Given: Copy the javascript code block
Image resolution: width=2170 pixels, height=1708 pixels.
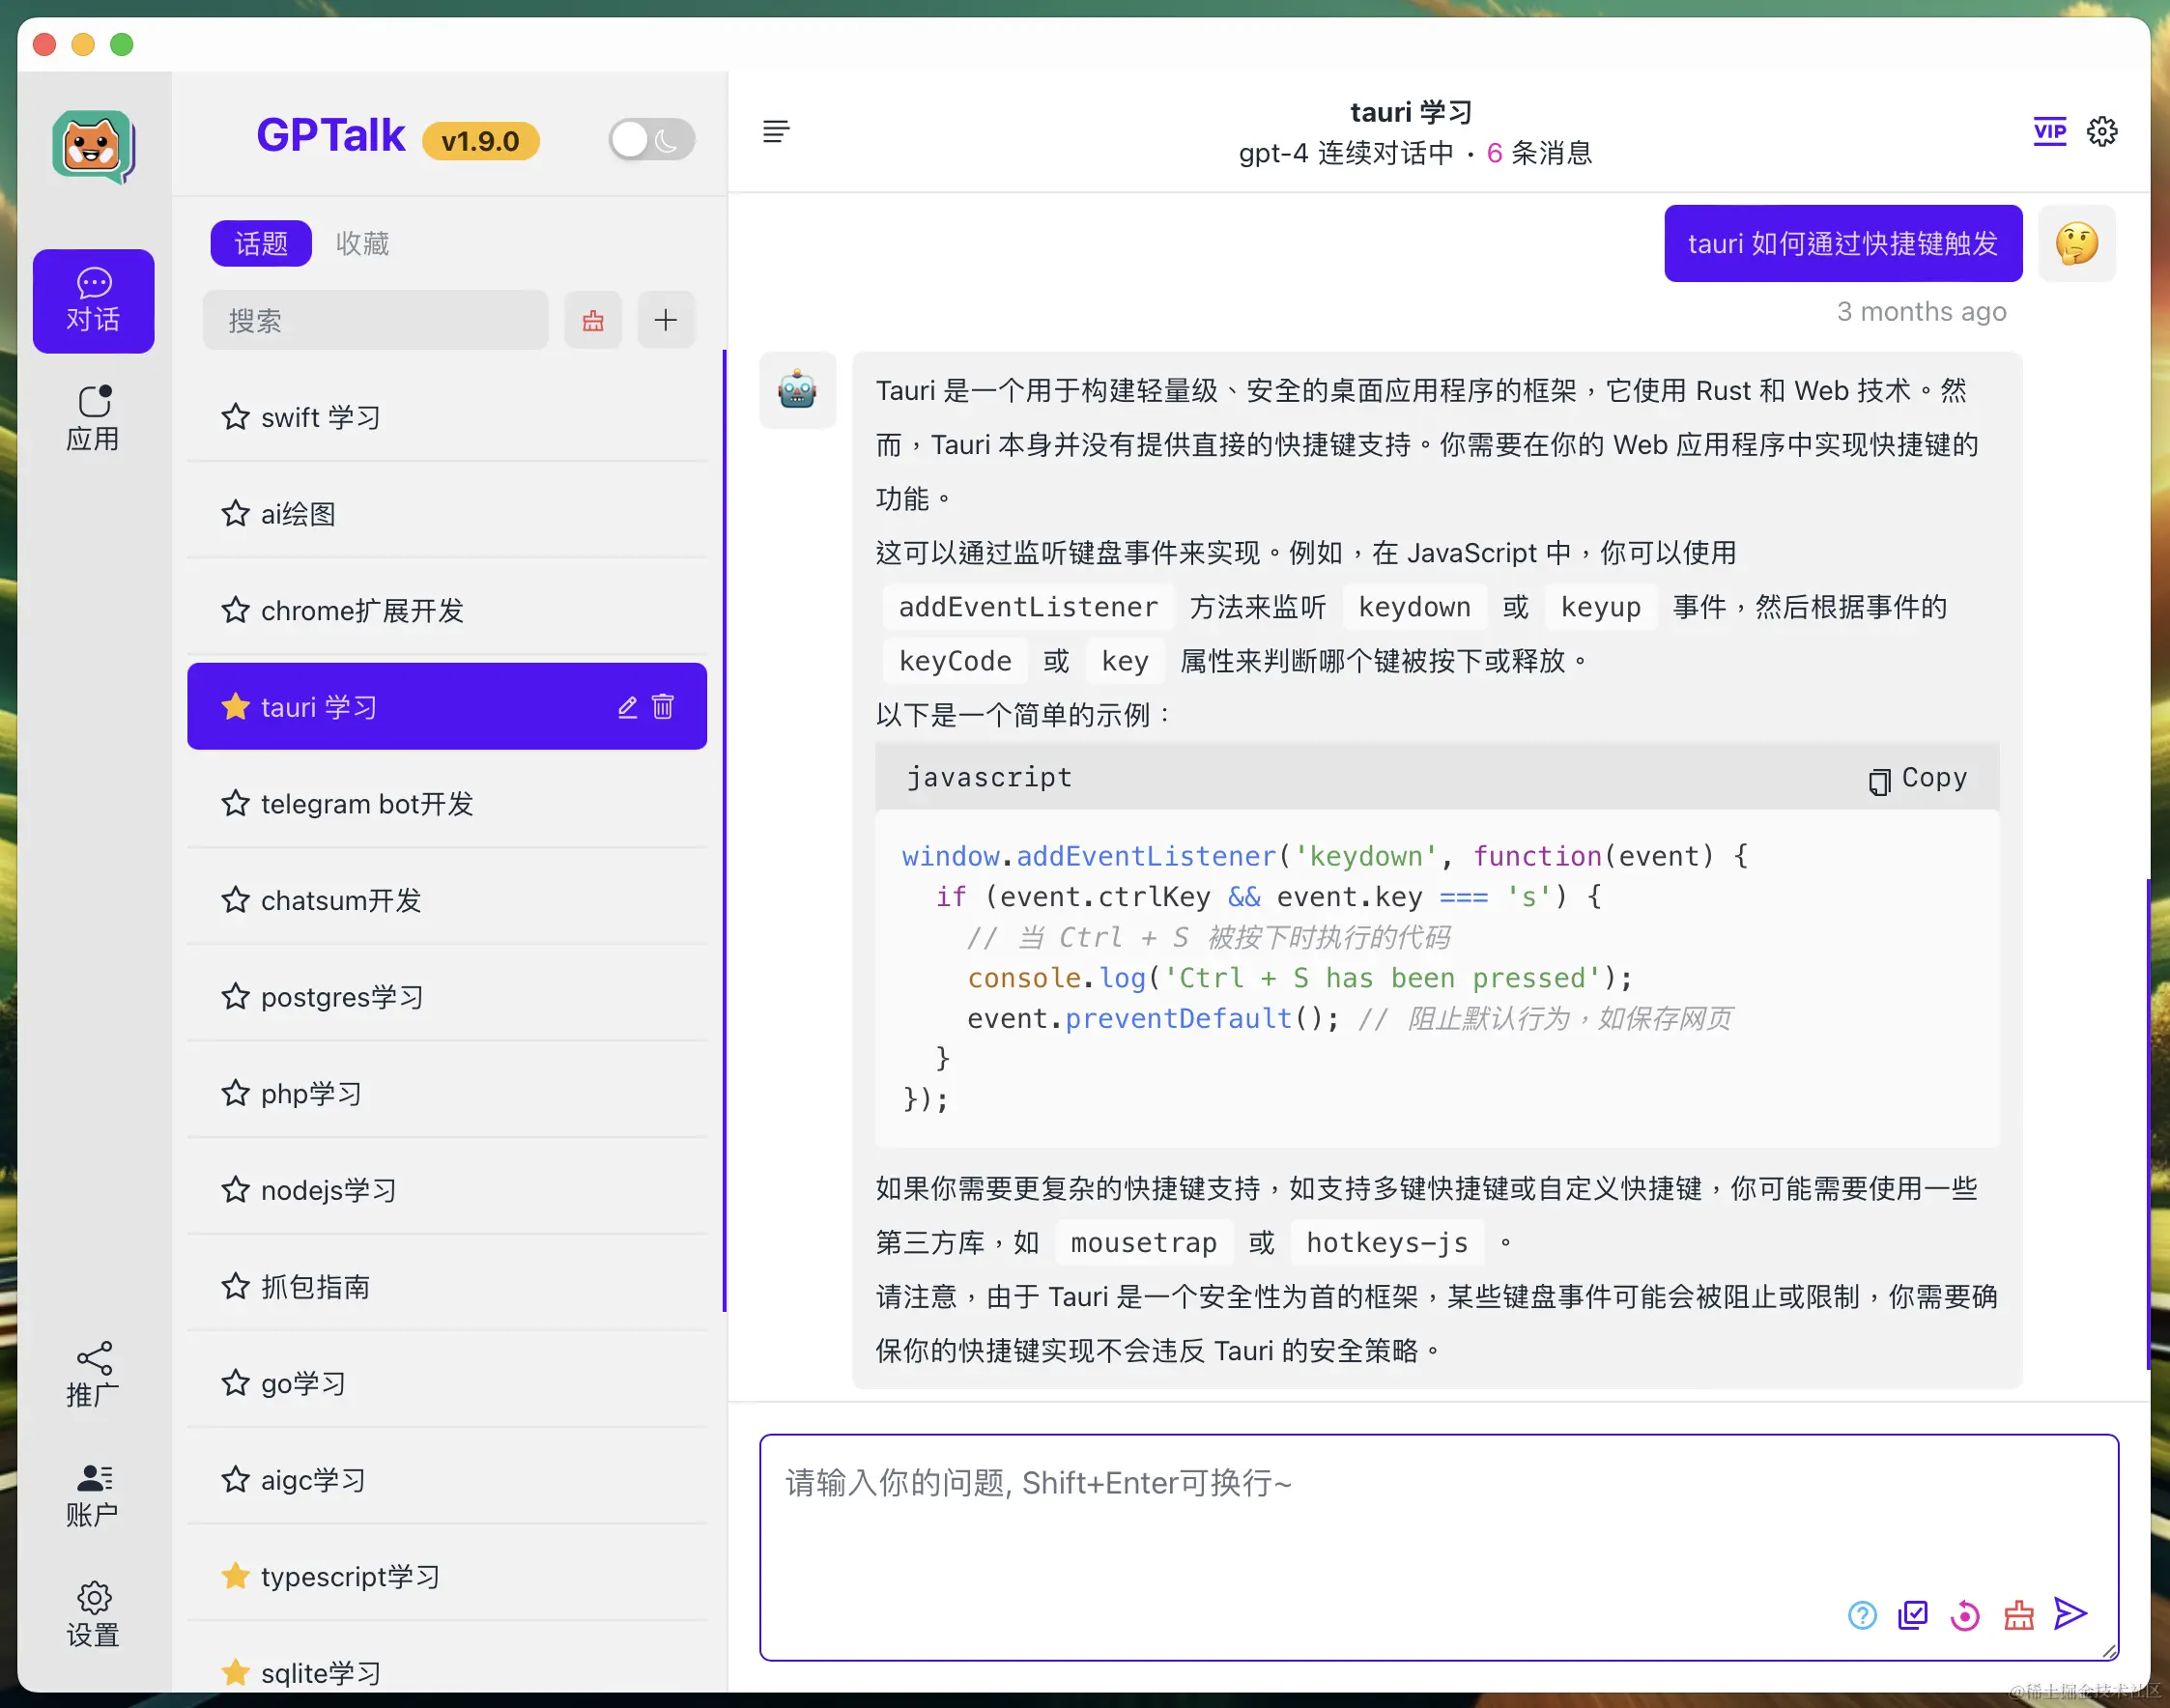Looking at the screenshot, I should (1918, 778).
